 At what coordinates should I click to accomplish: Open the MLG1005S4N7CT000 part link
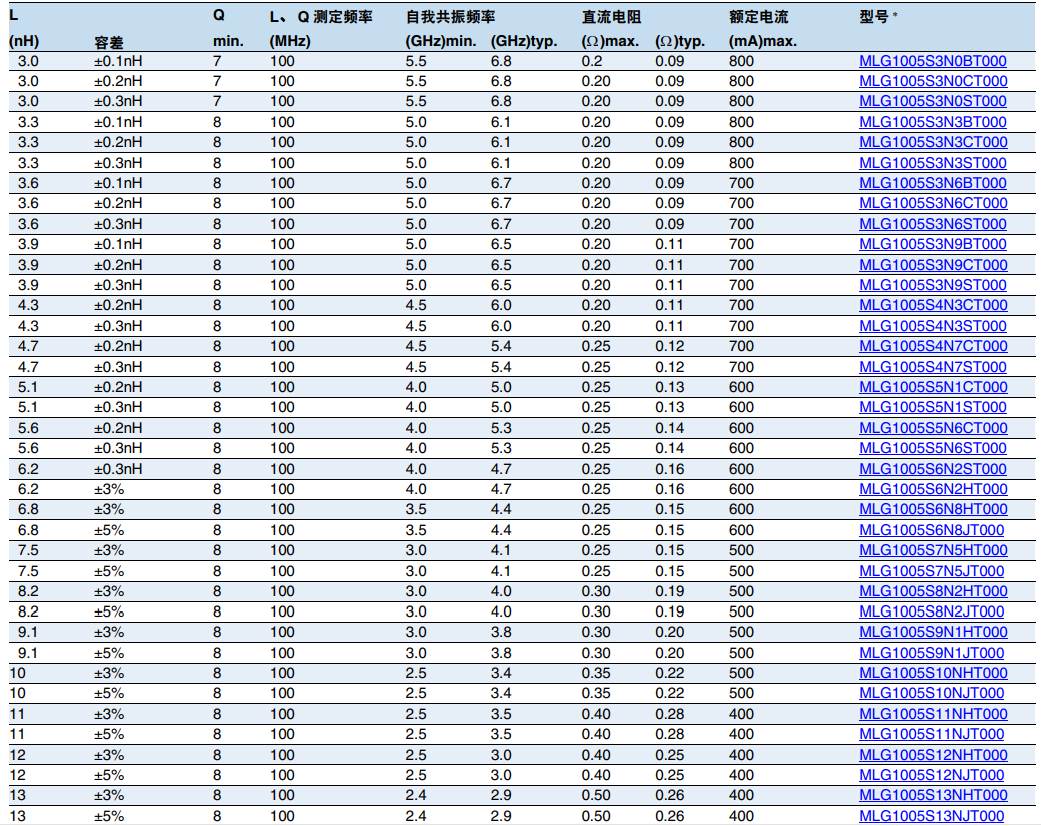[933, 346]
